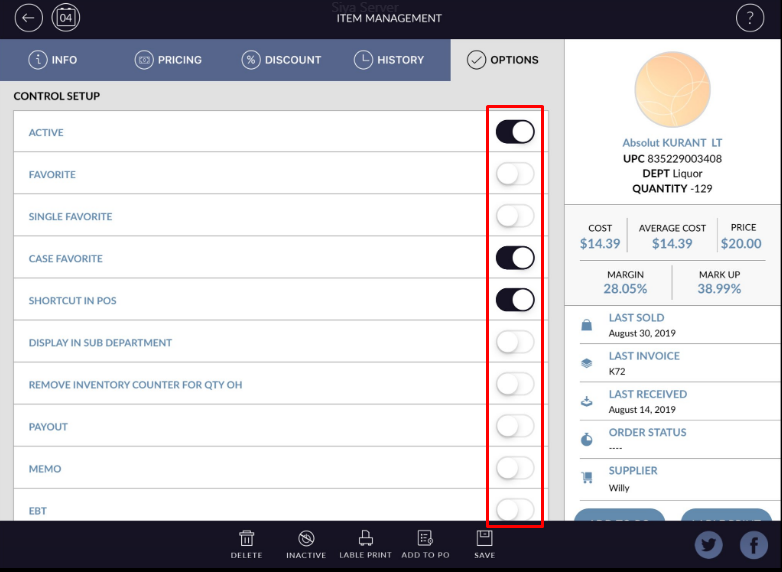This screenshot has height=572, width=782.
Task: Select the Info tab
Action: [53, 60]
